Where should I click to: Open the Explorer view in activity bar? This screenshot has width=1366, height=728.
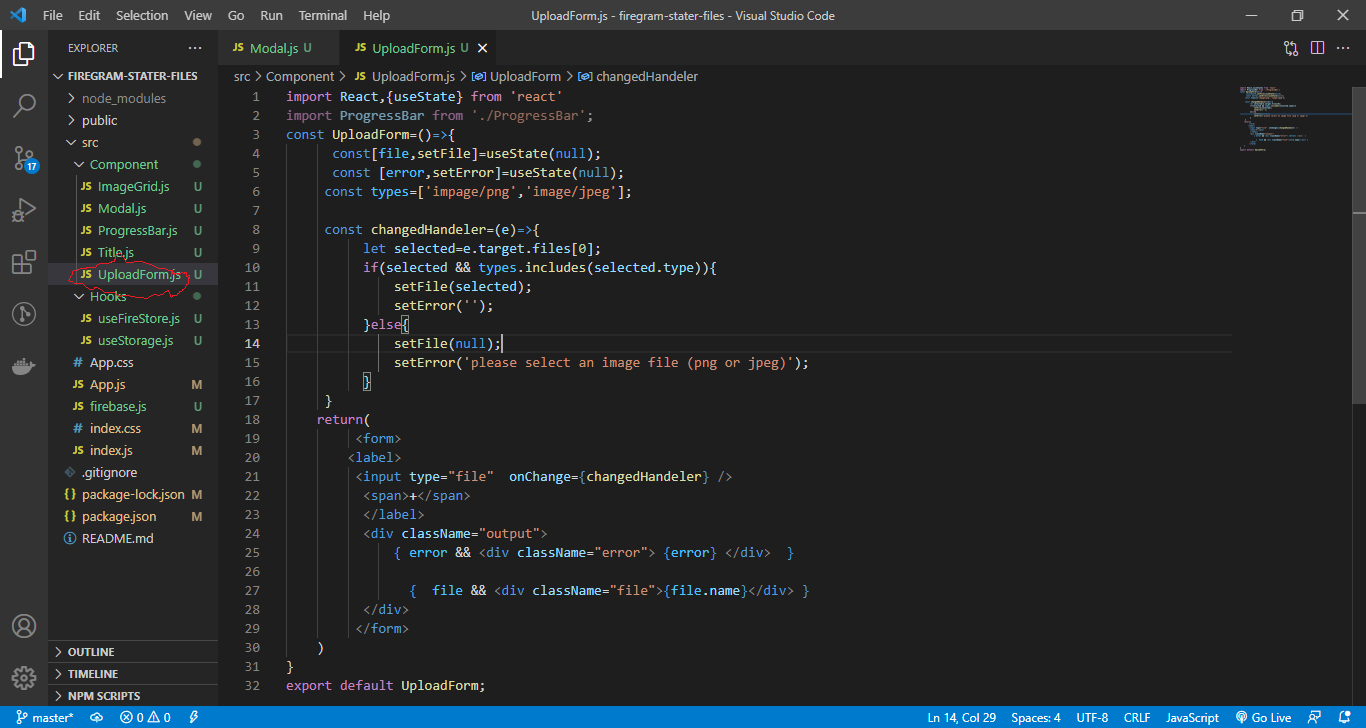click(24, 53)
